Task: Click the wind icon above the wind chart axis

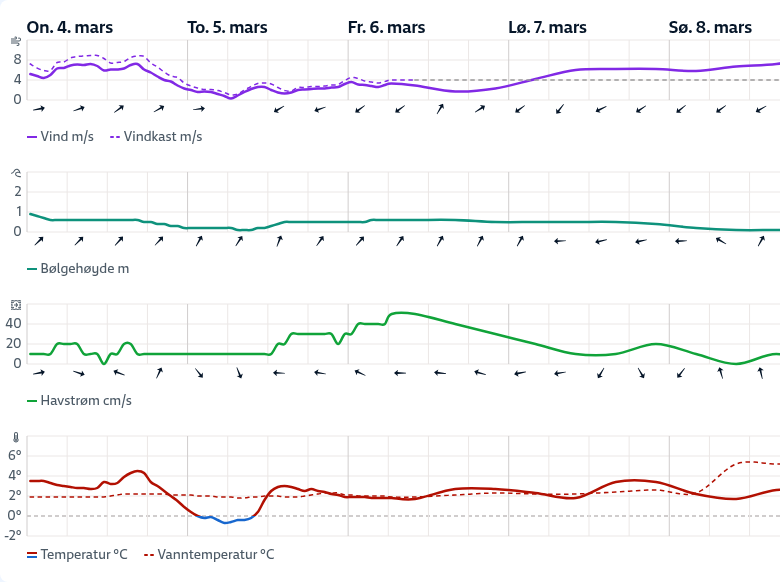Action: [x=15, y=41]
